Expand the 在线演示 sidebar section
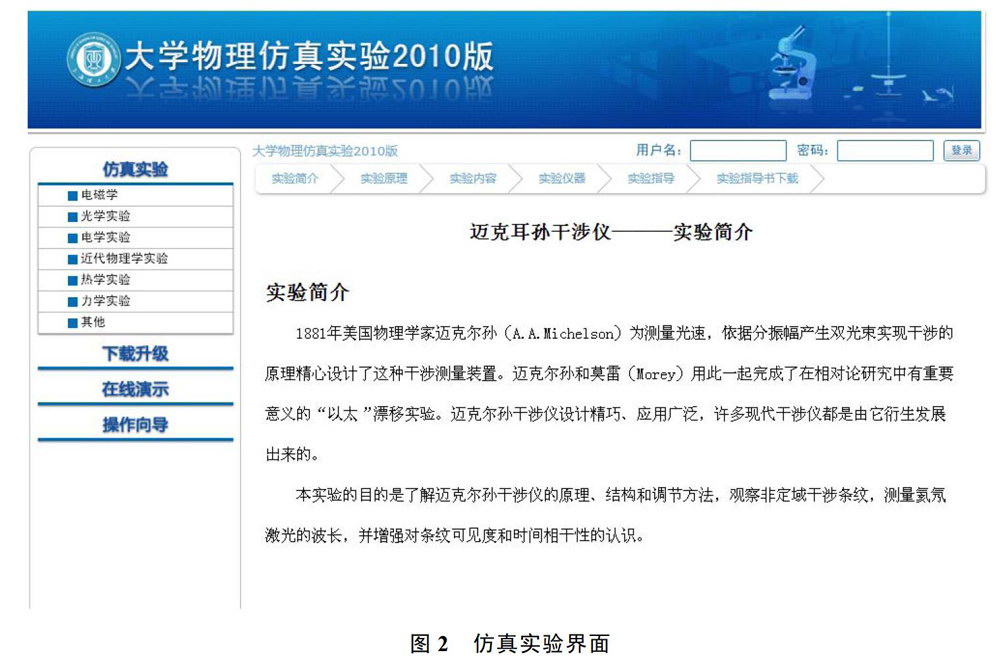The width and height of the screenshot is (1000, 661). coord(135,389)
